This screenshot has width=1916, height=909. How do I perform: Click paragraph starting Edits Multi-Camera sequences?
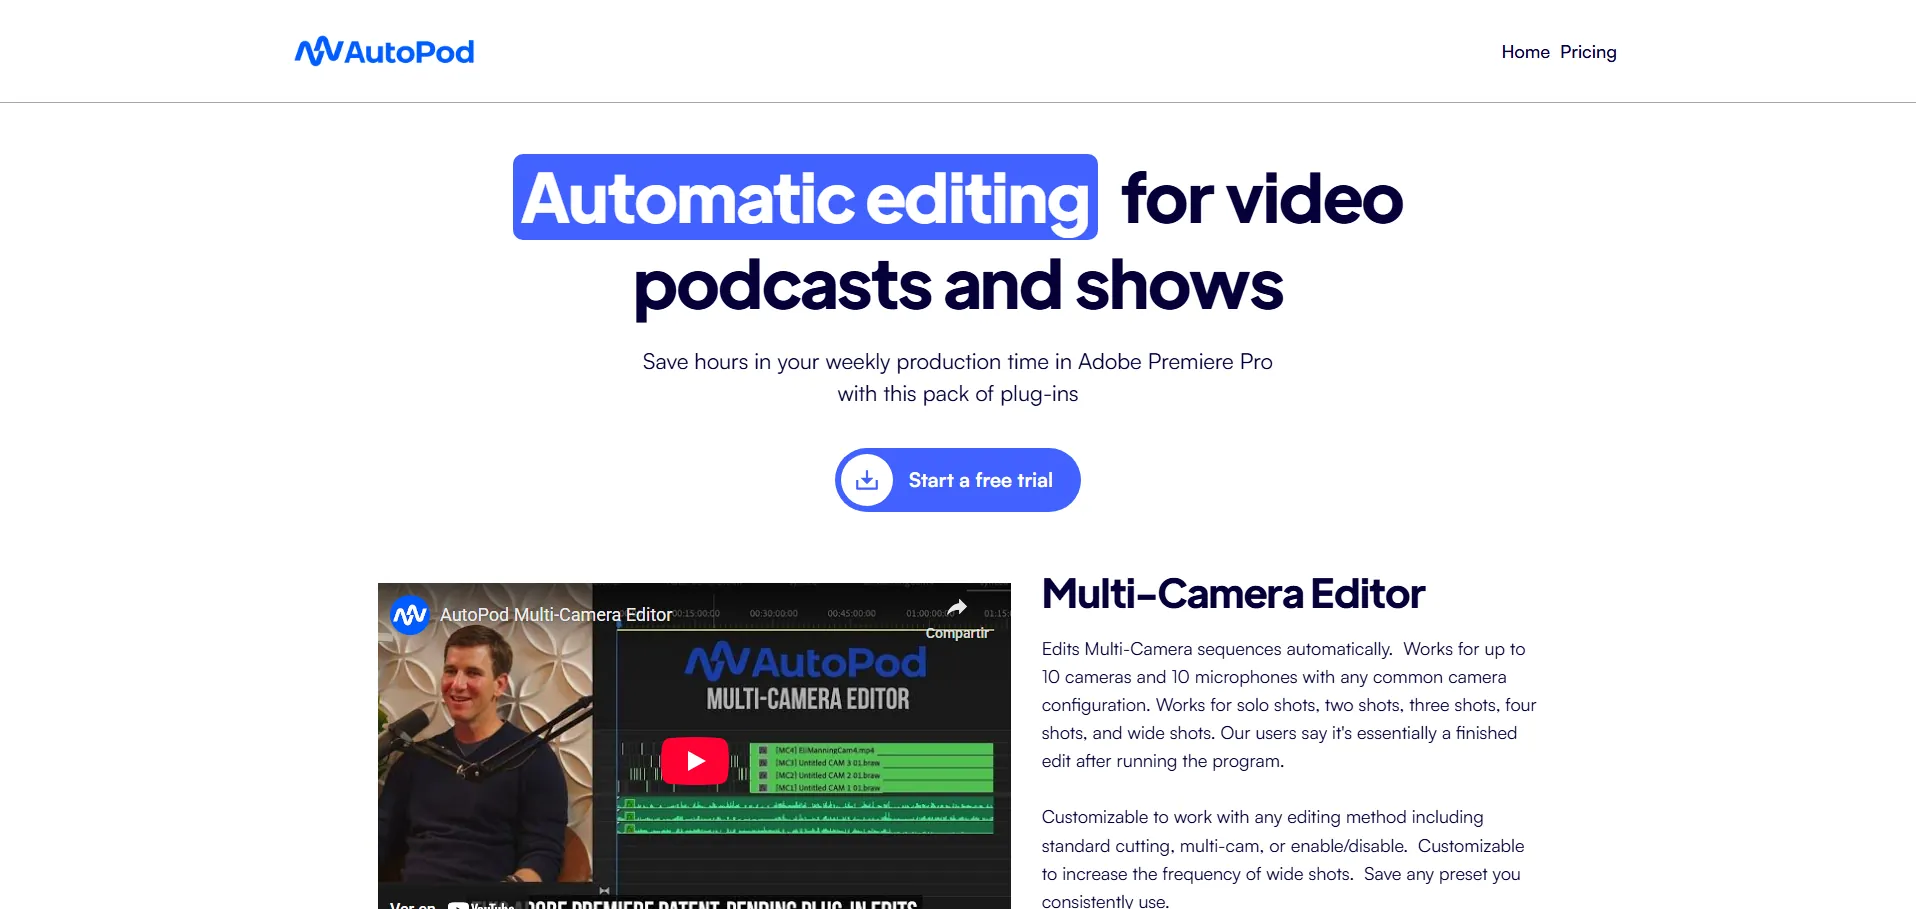click(1288, 704)
